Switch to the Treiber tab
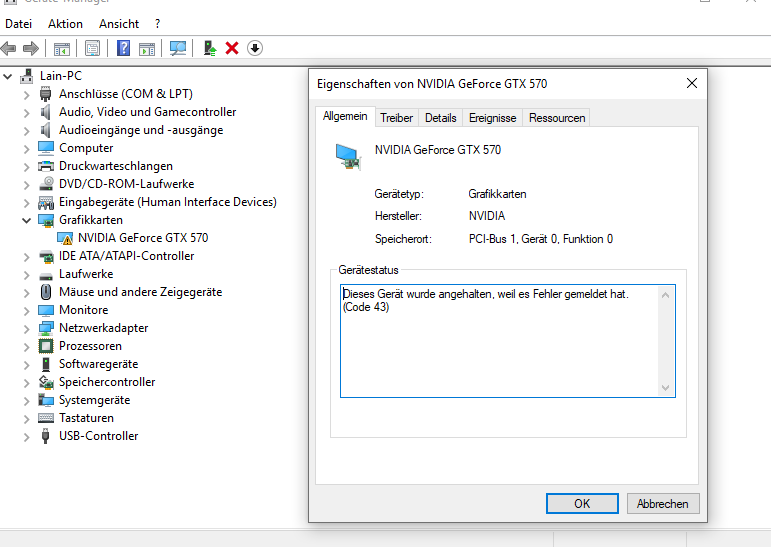771x547 pixels. [396, 118]
